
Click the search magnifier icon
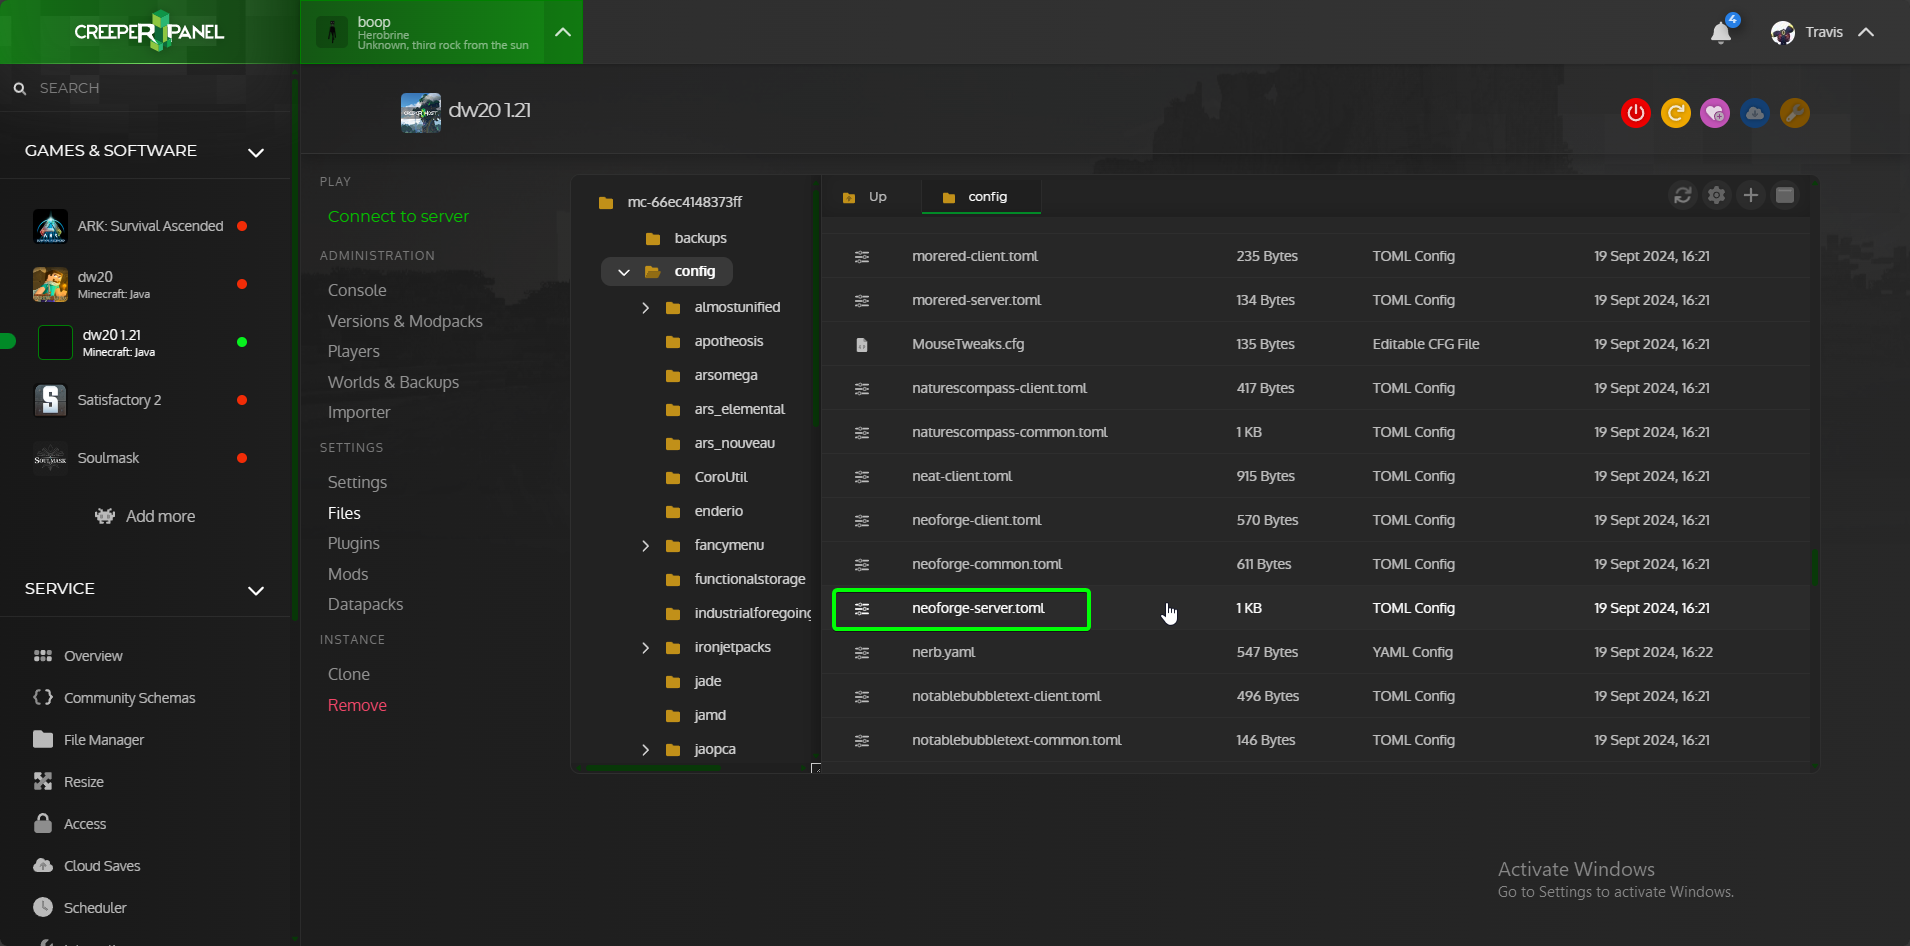coord(20,88)
